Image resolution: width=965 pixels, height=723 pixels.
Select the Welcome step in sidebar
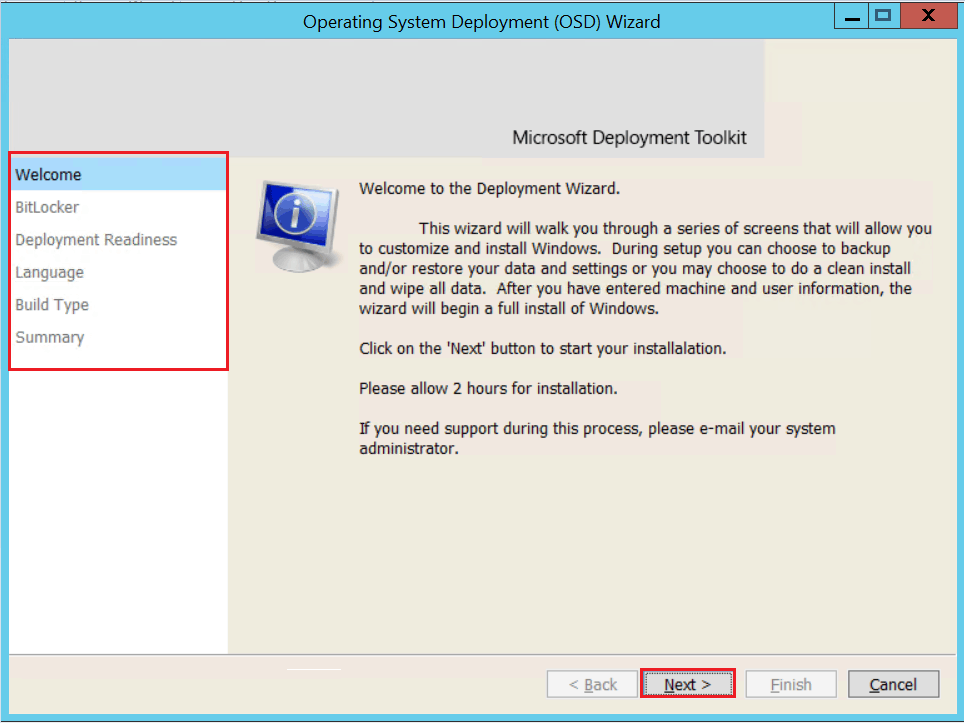(119, 174)
